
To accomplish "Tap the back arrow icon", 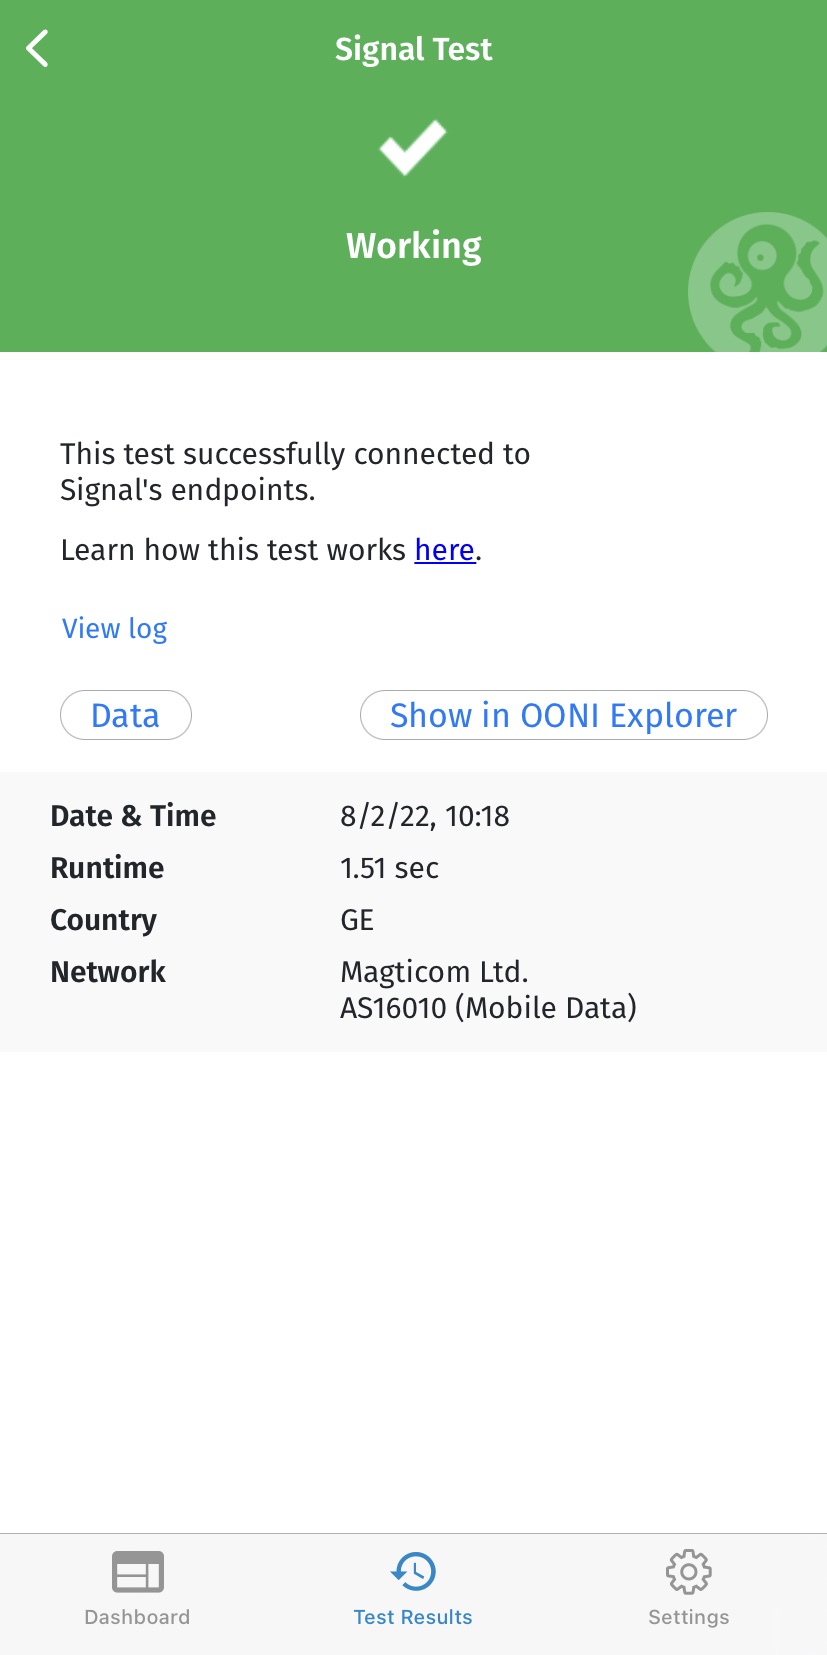I will coord(38,48).
